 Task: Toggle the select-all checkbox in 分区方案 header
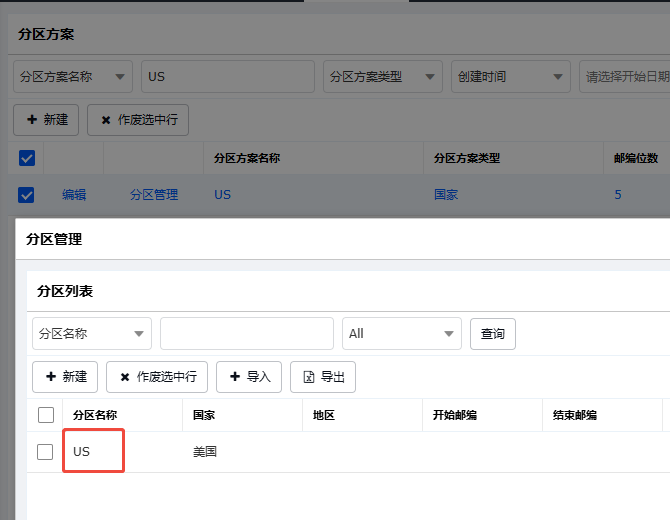click(x=27, y=158)
